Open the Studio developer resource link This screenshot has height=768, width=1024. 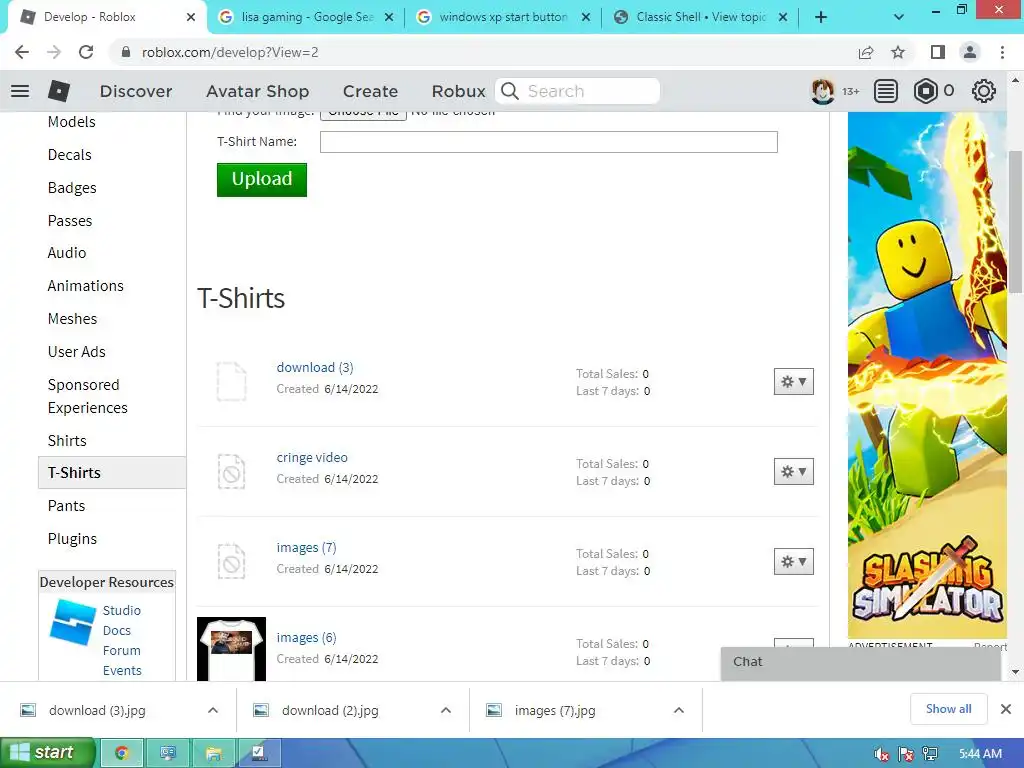point(121,611)
